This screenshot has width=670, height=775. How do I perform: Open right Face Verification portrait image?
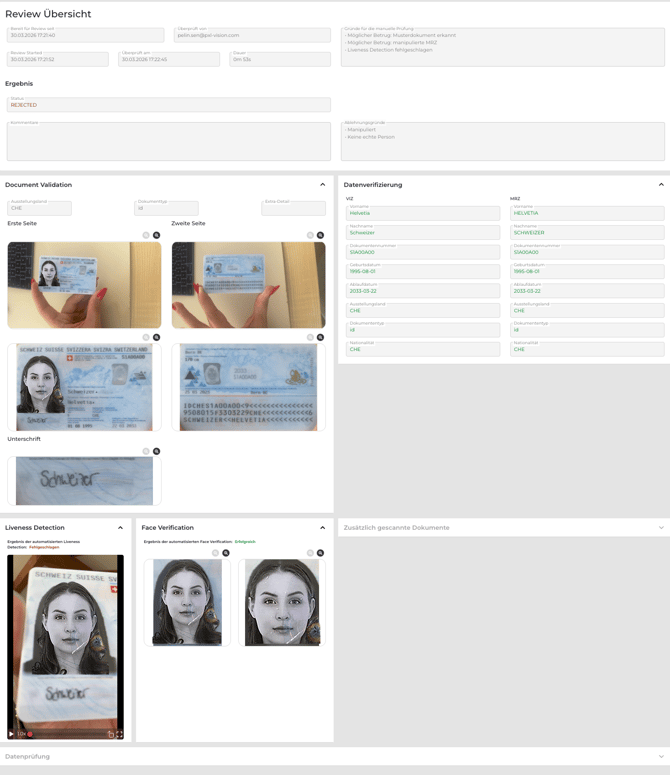pyautogui.click(x=282, y=603)
